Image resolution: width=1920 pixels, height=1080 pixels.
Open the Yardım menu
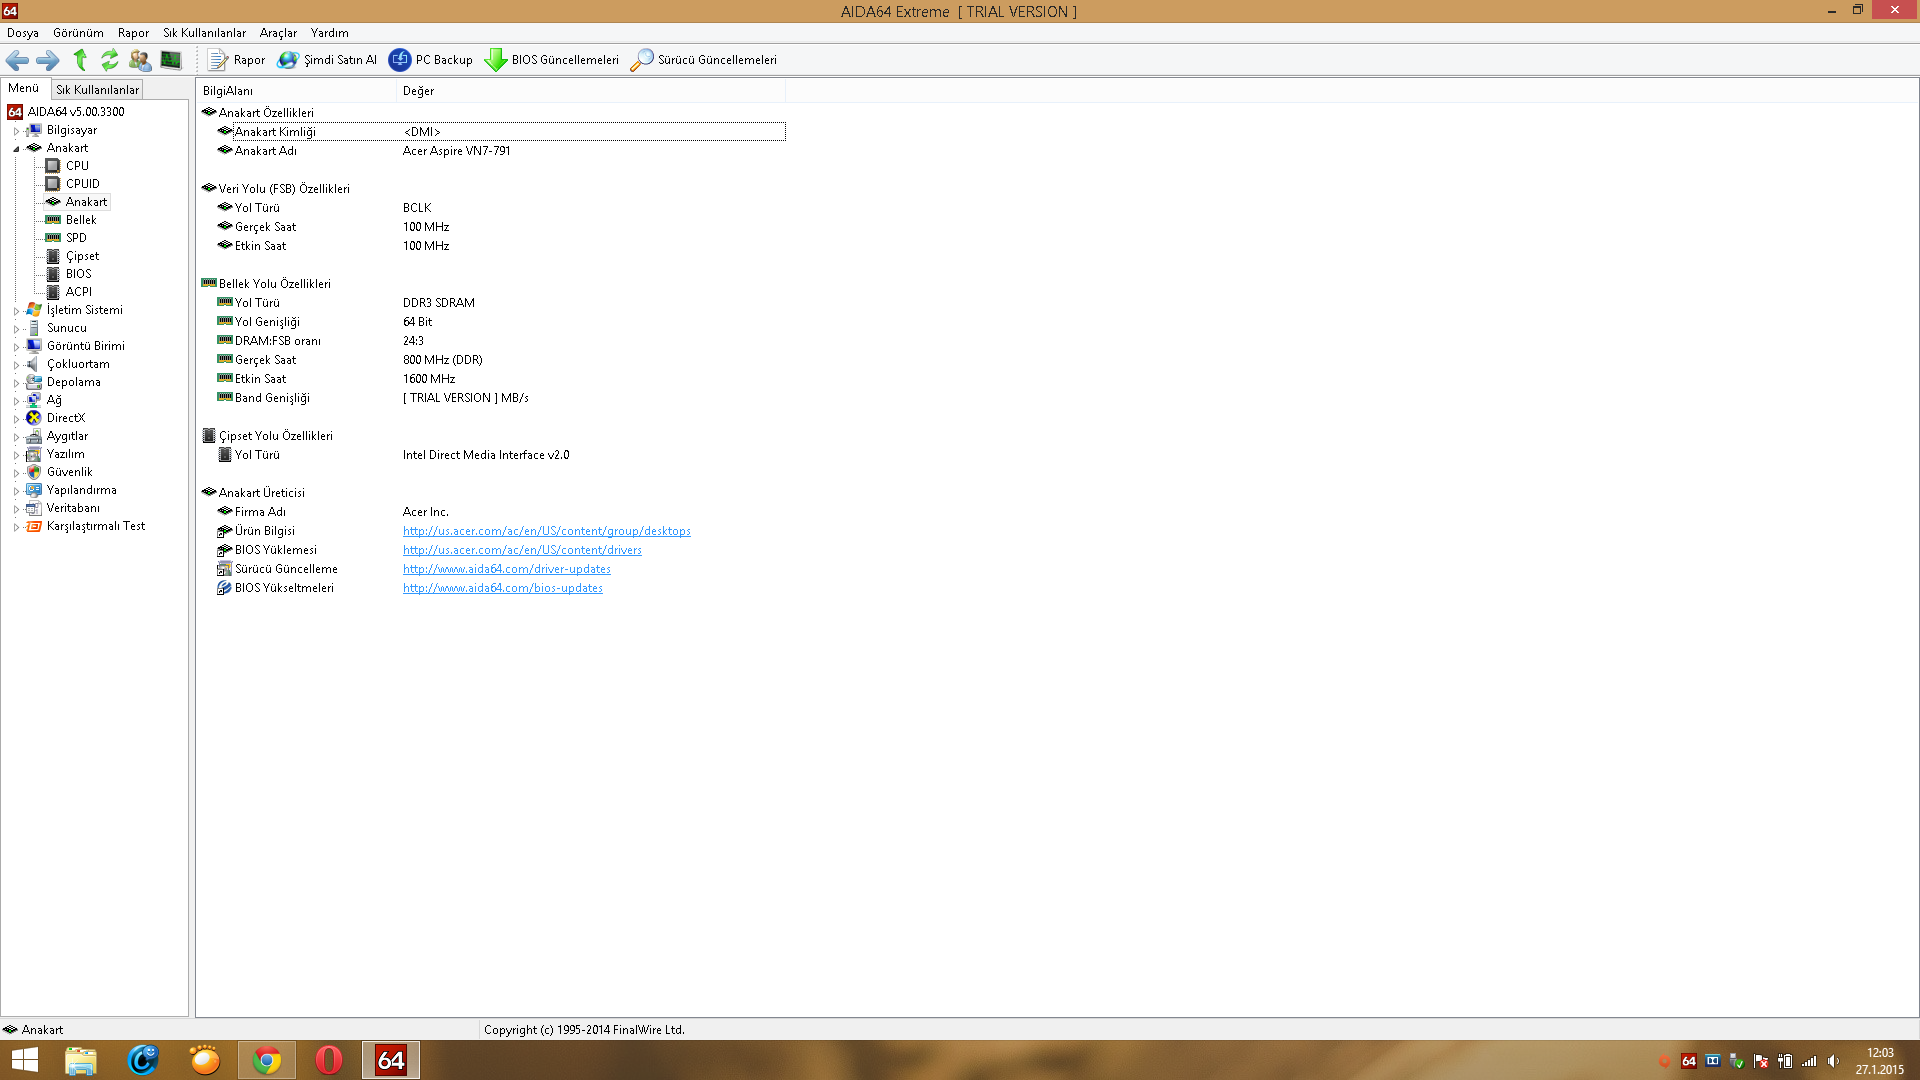click(x=329, y=33)
